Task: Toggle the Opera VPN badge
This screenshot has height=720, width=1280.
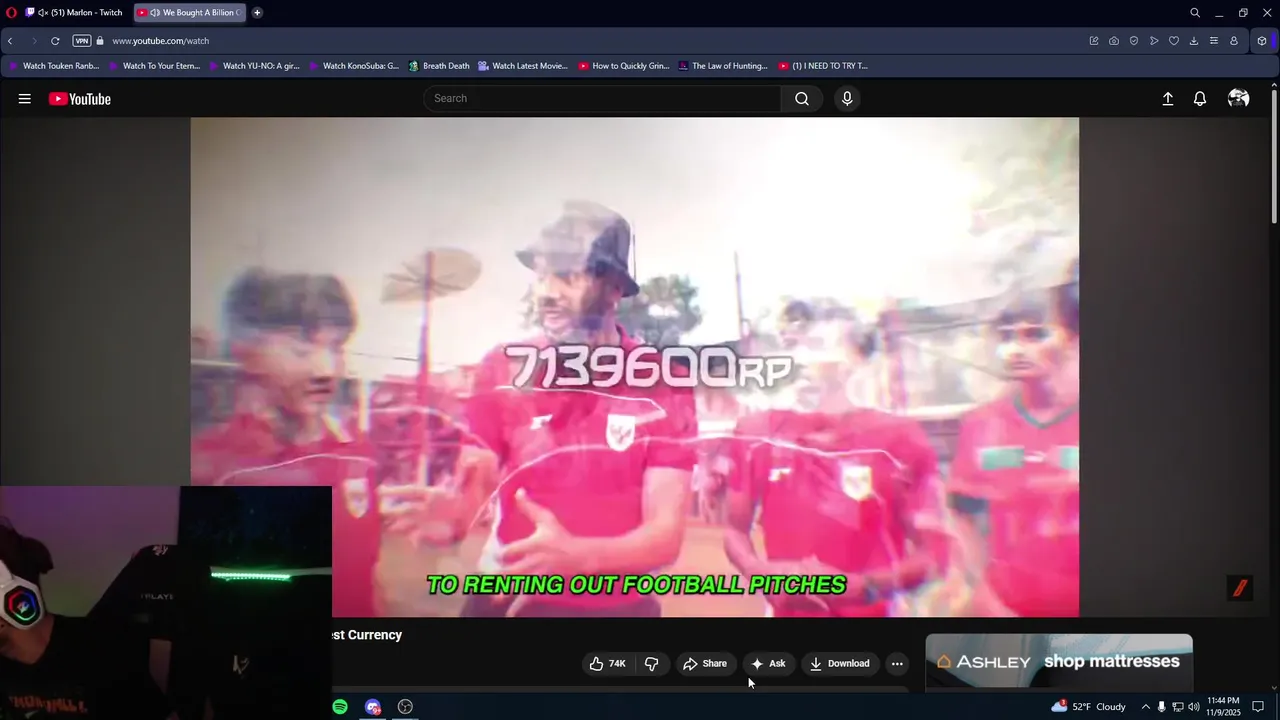Action: coord(82,41)
